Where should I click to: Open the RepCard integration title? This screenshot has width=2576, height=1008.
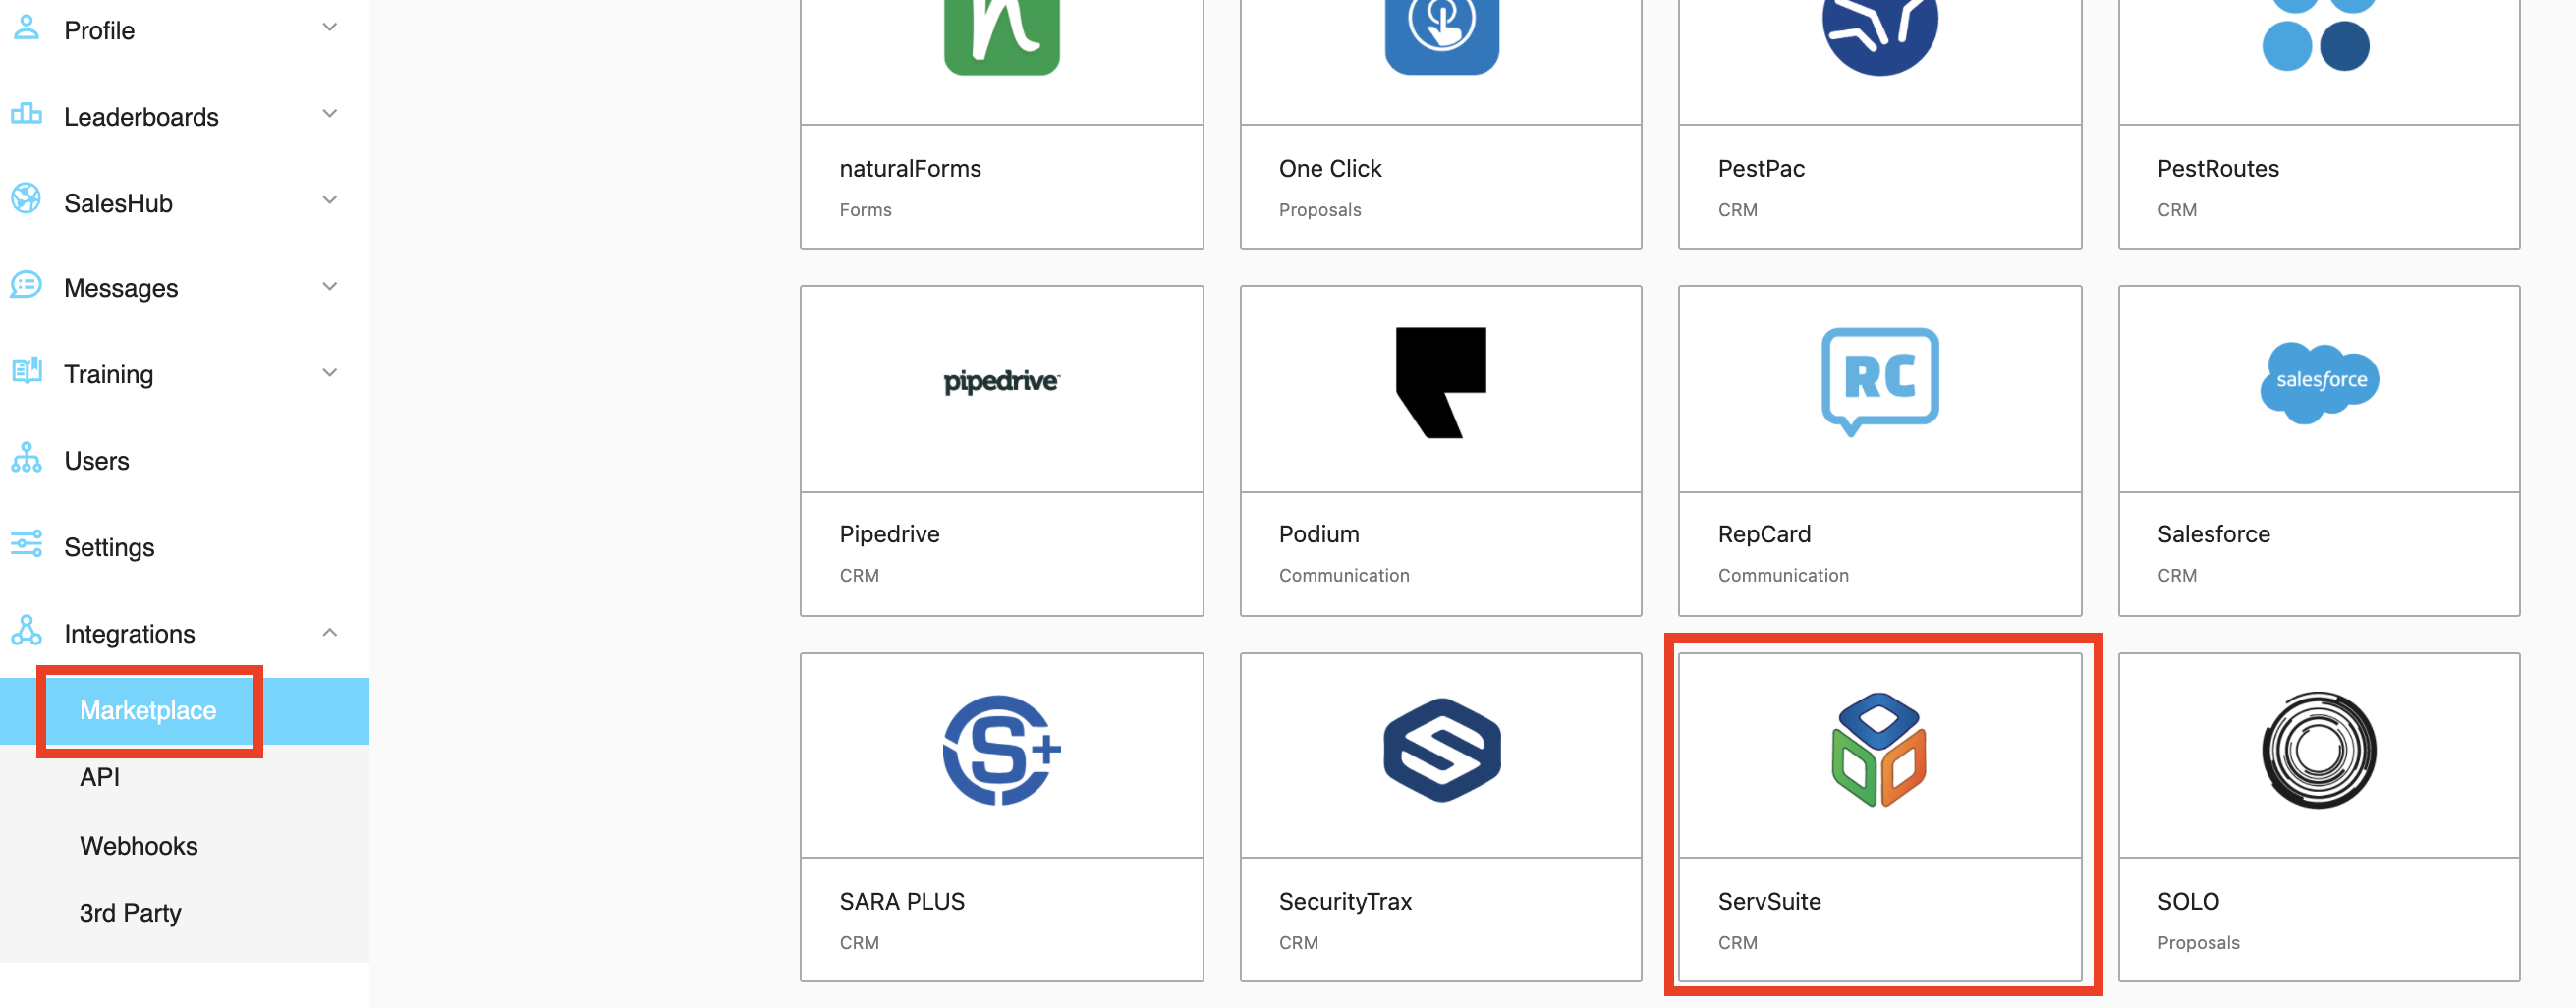tap(1764, 534)
